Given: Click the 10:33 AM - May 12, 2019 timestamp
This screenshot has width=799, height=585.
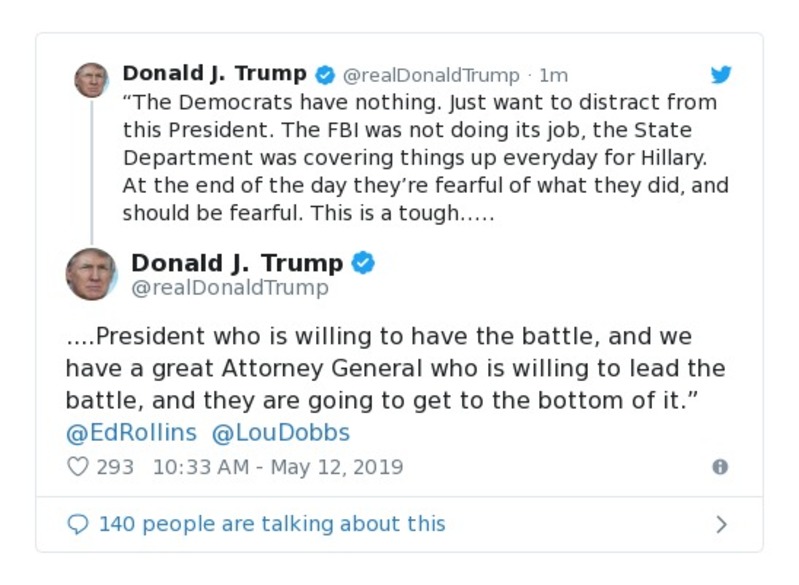Looking at the screenshot, I should pyautogui.click(x=278, y=467).
